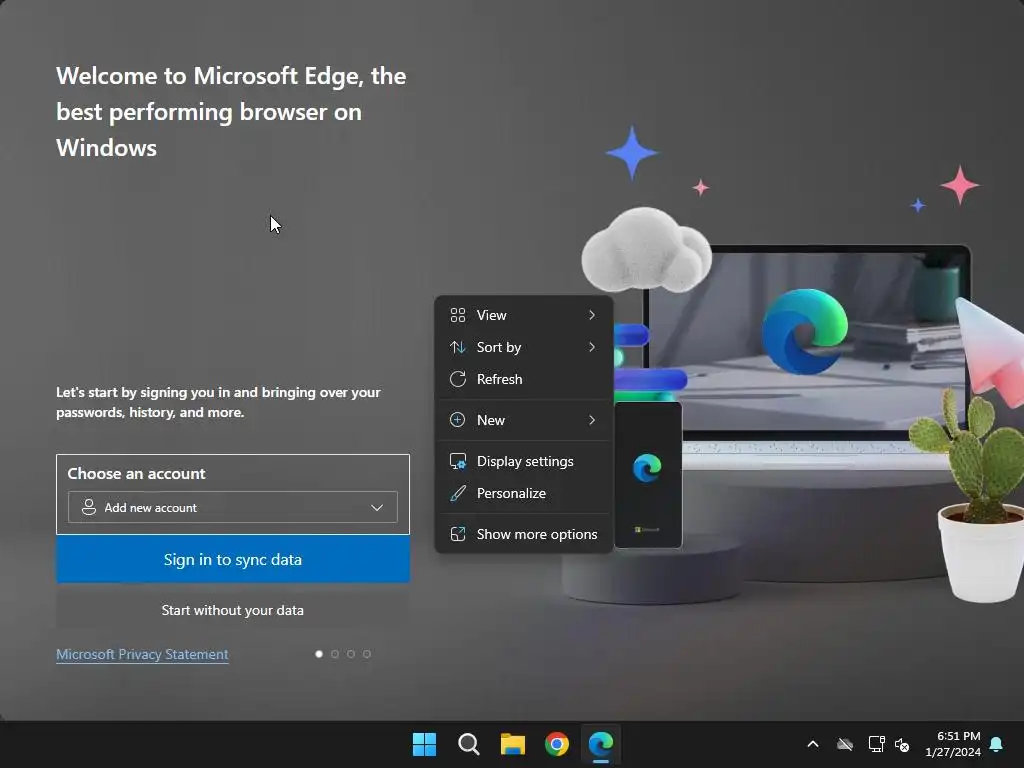Viewport: 1024px width, 768px height.
Task: Open the Add new account dropdown
Action: (232, 507)
